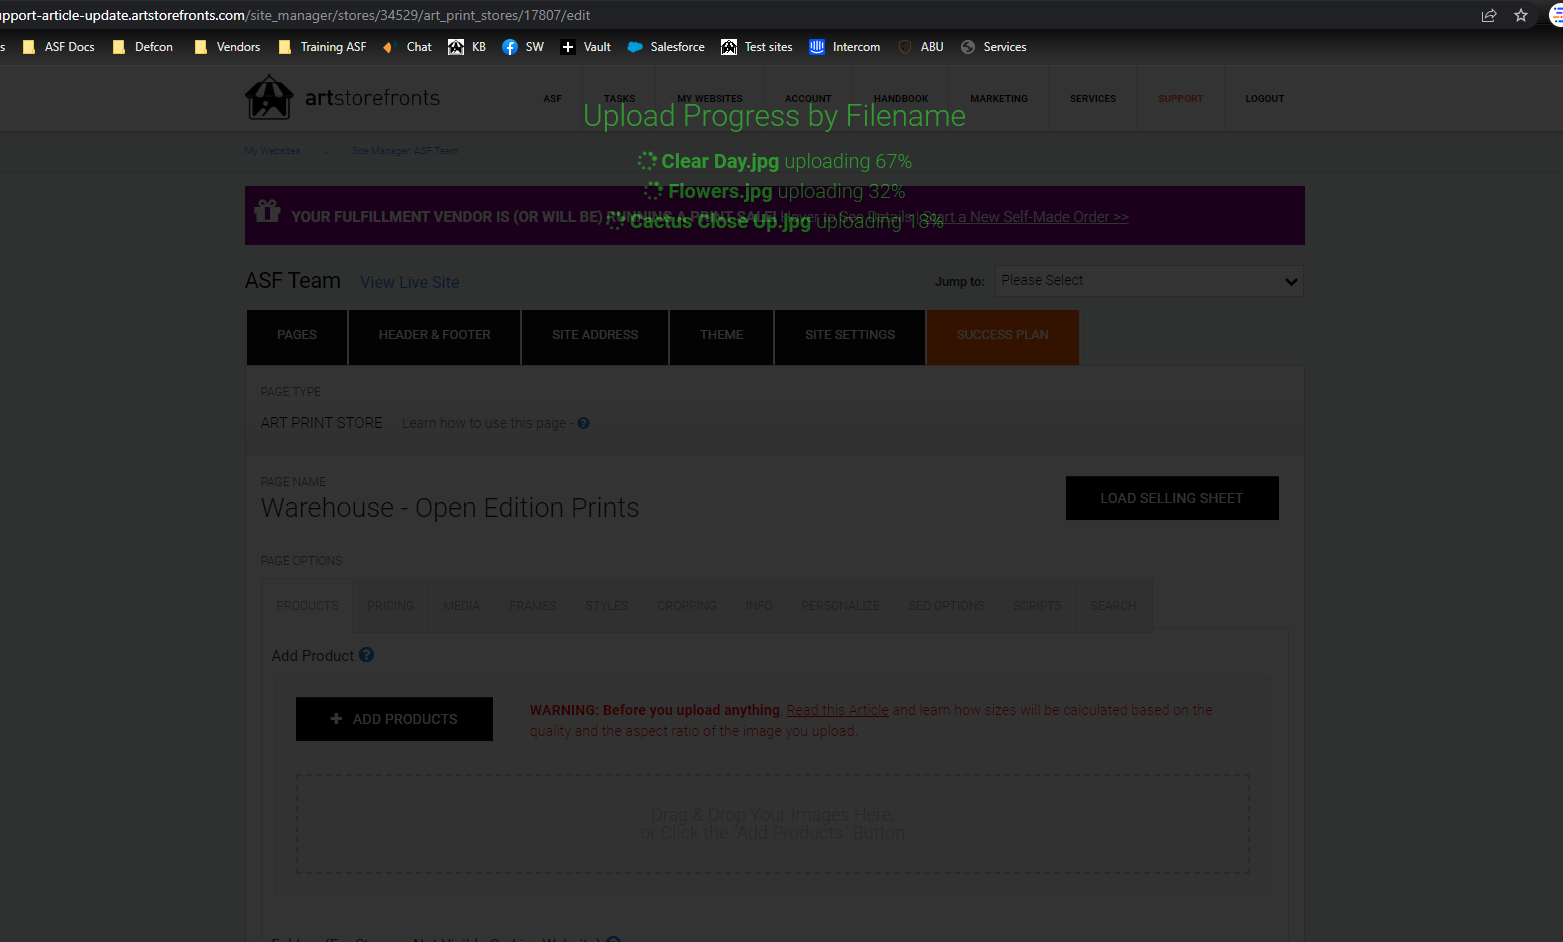
Task: Click the Load Selling Sheet button
Action: (x=1172, y=498)
